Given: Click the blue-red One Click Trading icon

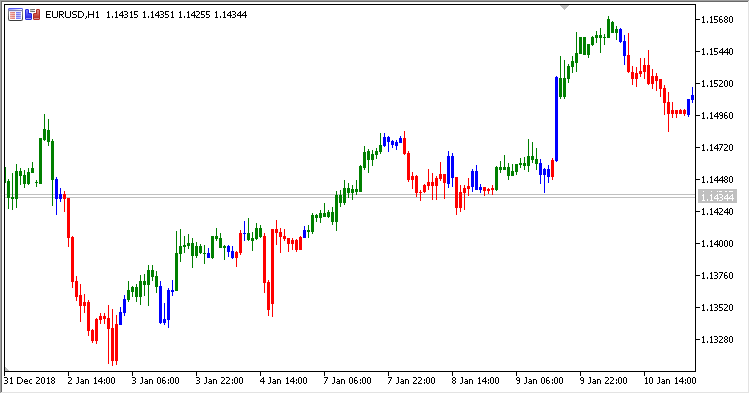Looking at the screenshot, I should pyautogui.click(x=33, y=15).
